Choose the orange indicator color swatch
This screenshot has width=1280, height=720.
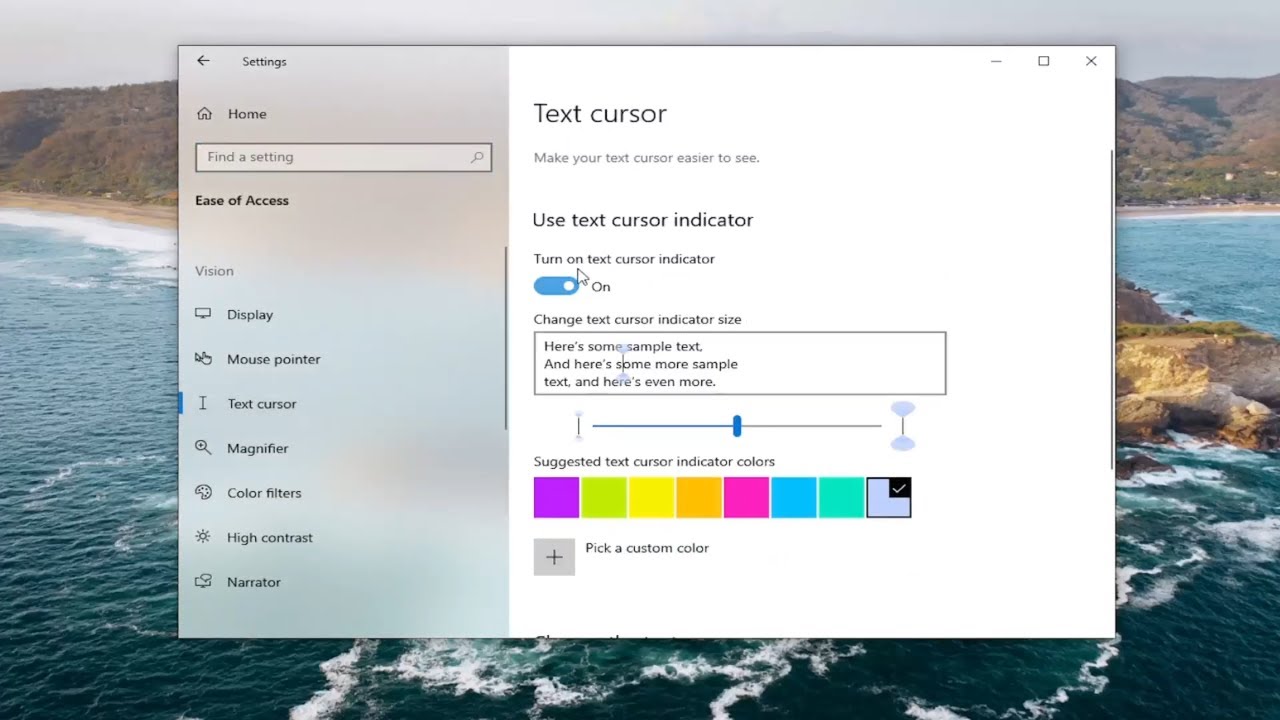pyautogui.click(x=699, y=497)
